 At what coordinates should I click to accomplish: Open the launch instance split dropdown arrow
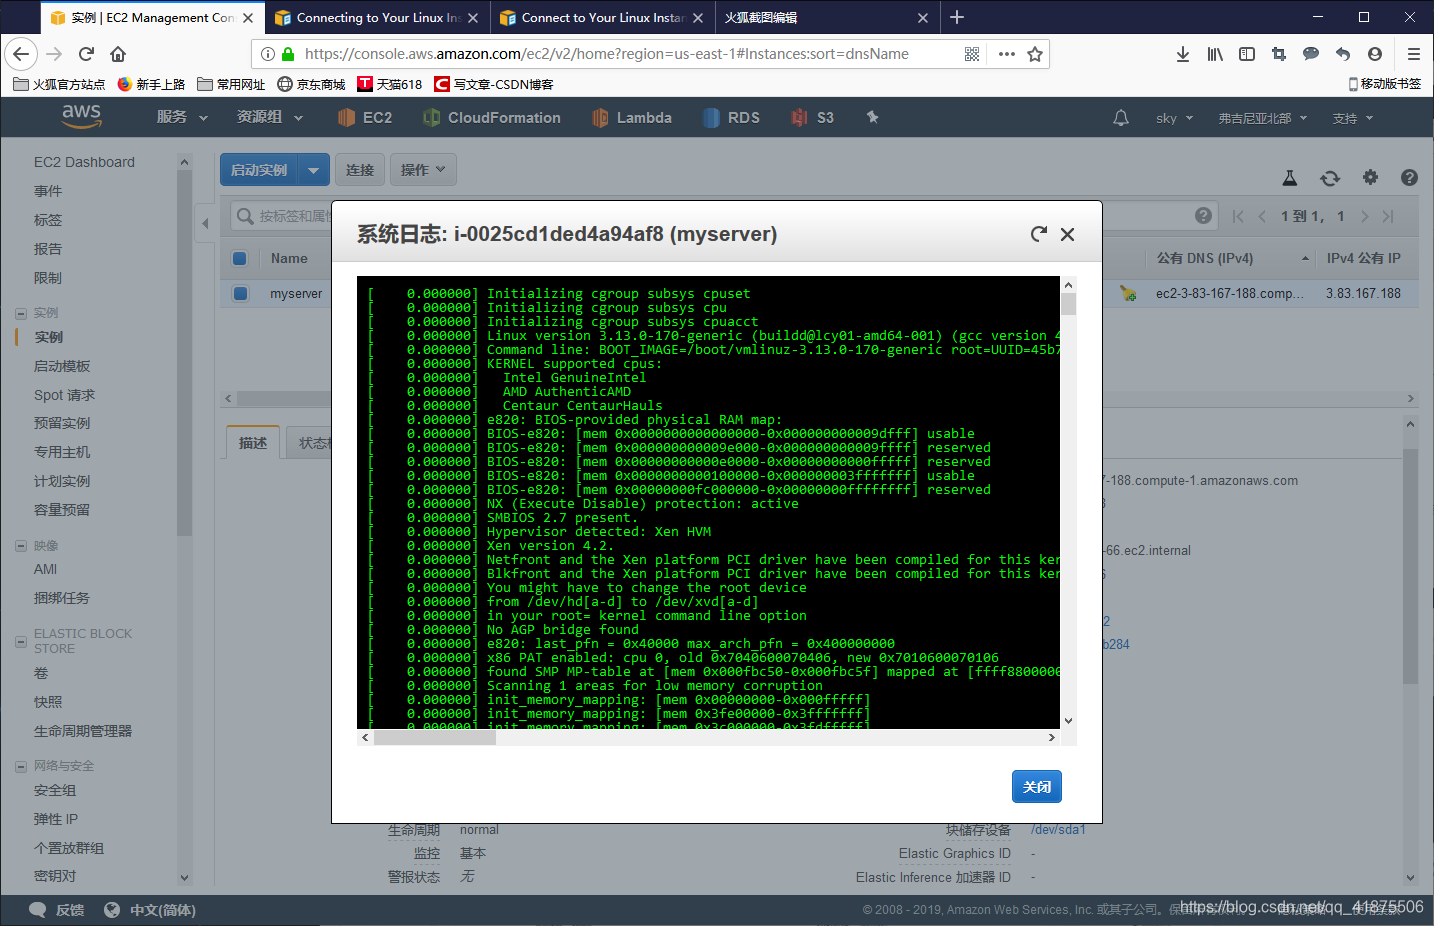pyautogui.click(x=314, y=170)
